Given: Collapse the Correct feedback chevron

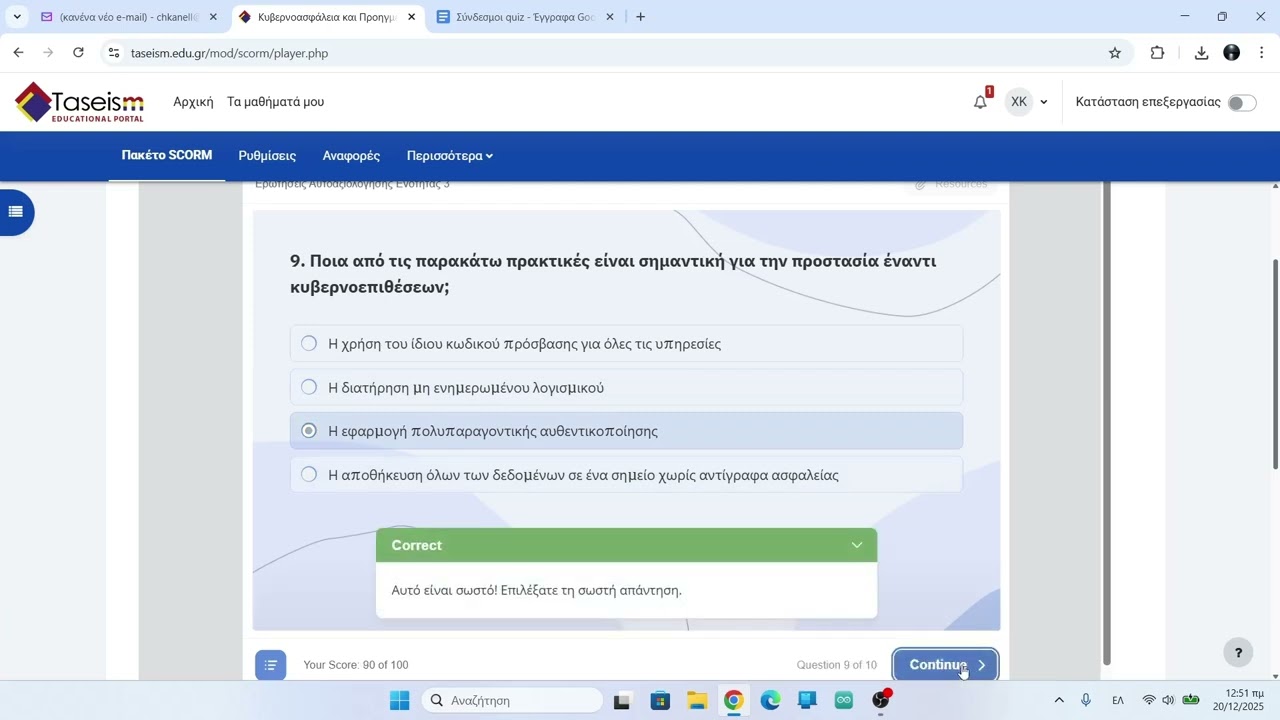Looking at the screenshot, I should click(857, 545).
